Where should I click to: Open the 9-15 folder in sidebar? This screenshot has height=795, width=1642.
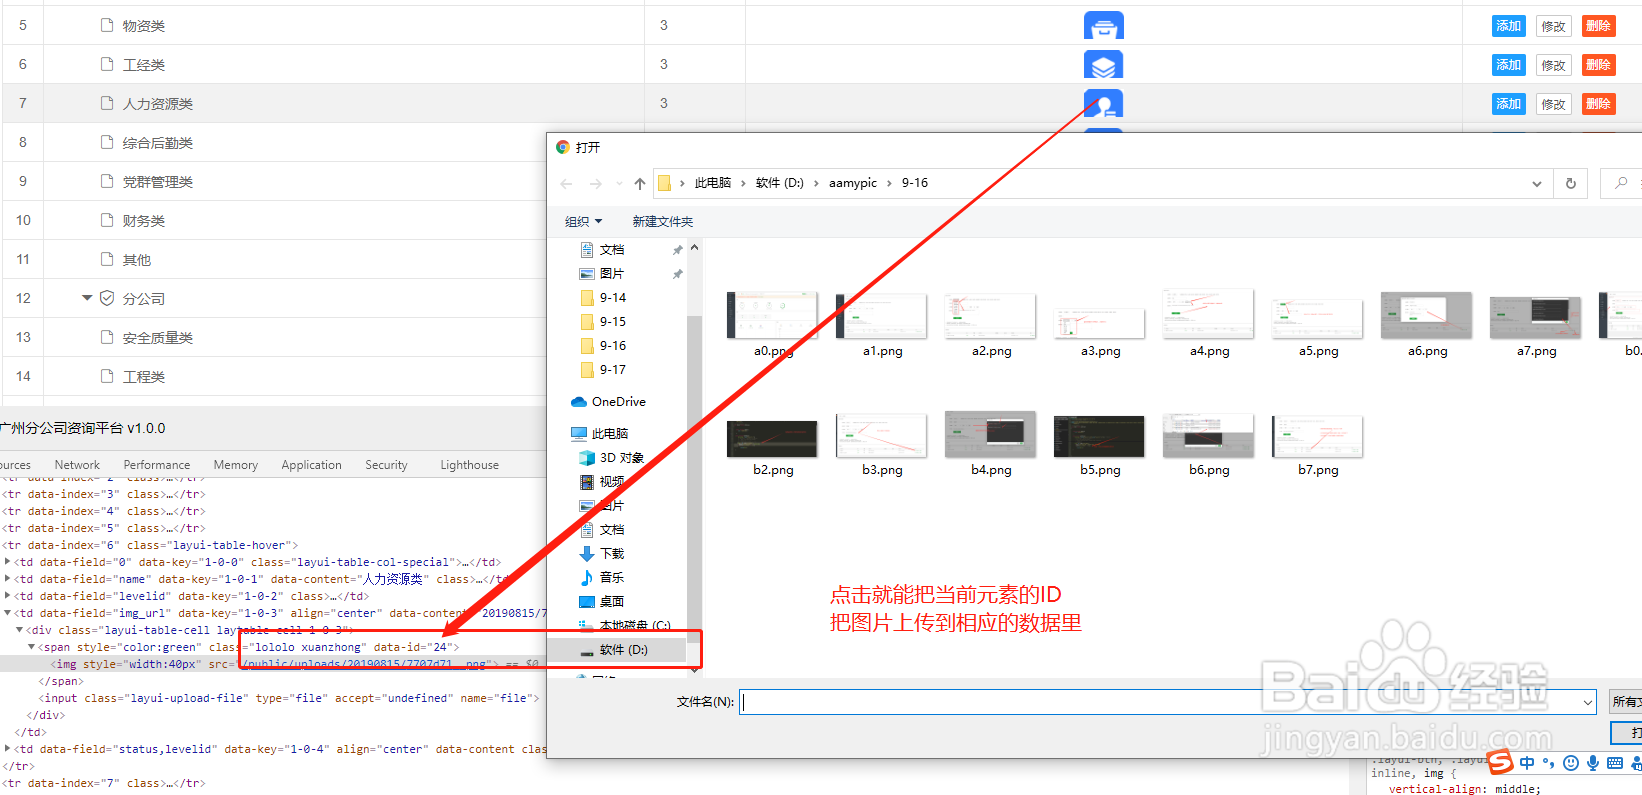tap(603, 322)
